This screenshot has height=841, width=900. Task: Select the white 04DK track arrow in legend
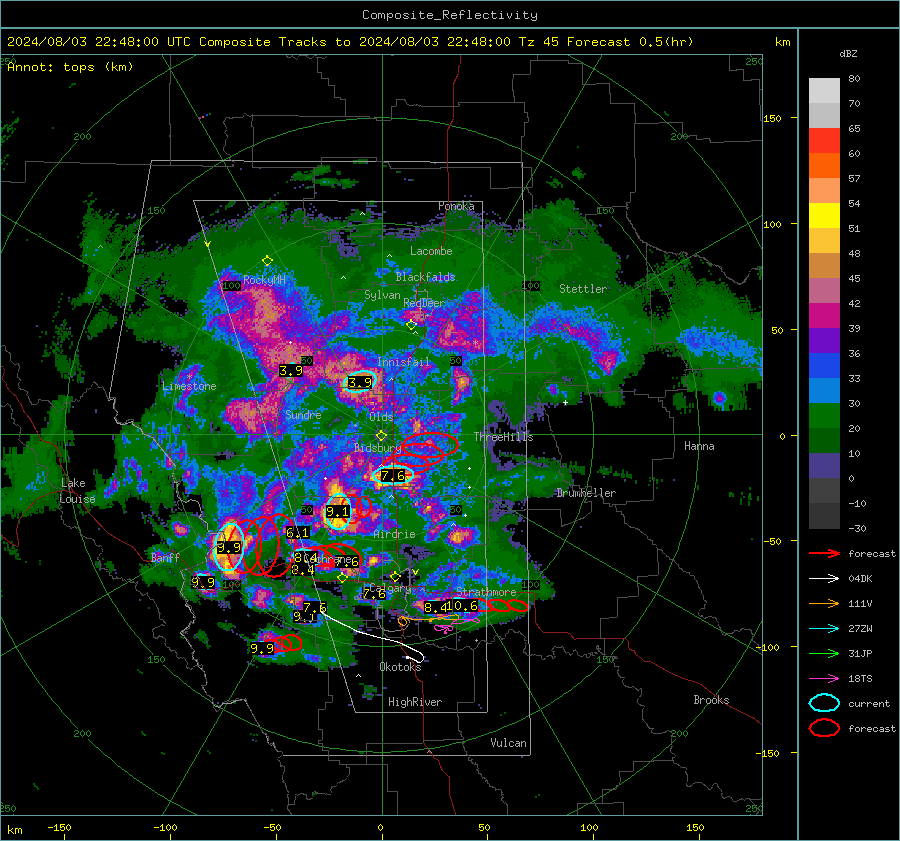824,579
